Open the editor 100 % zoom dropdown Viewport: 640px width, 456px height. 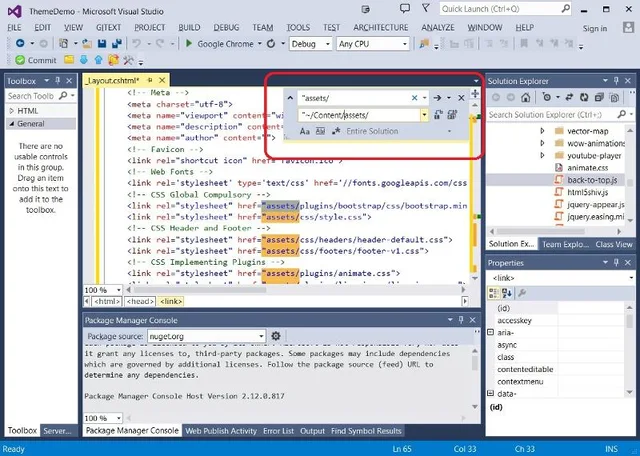118,290
